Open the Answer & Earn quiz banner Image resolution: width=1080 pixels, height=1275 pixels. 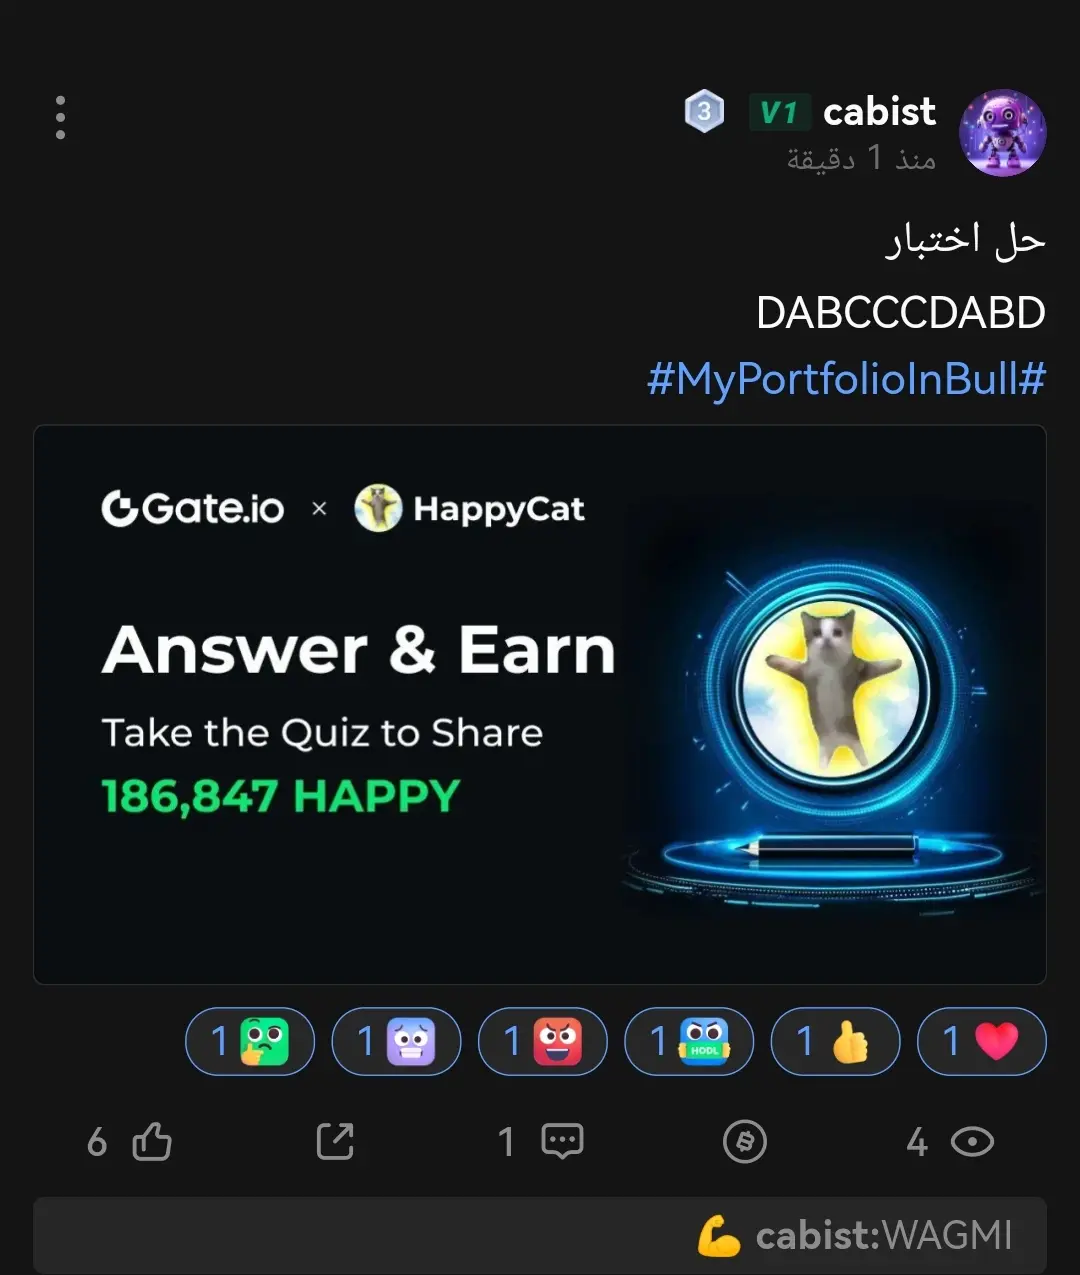click(540, 705)
